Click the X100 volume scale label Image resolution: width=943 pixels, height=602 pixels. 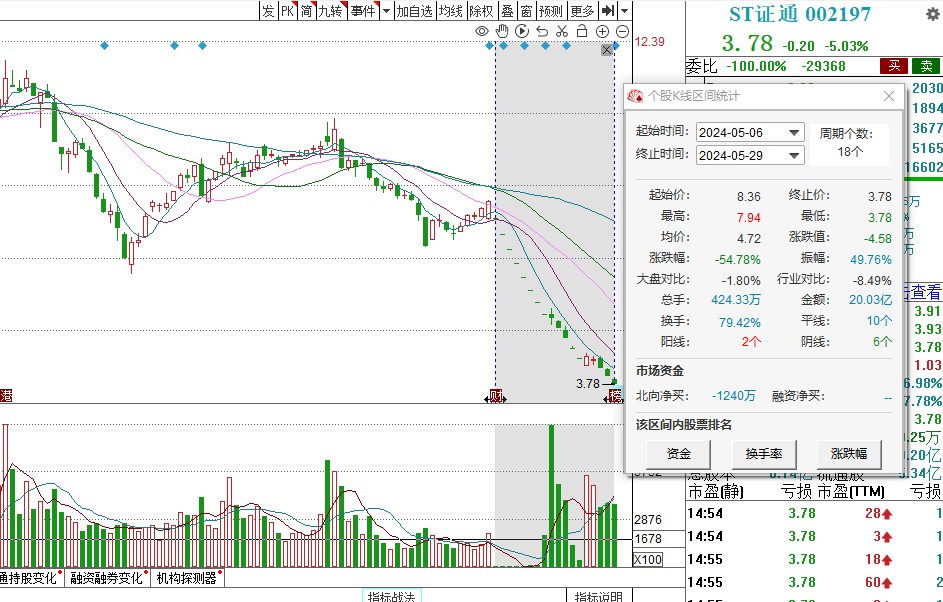coord(648,560)
